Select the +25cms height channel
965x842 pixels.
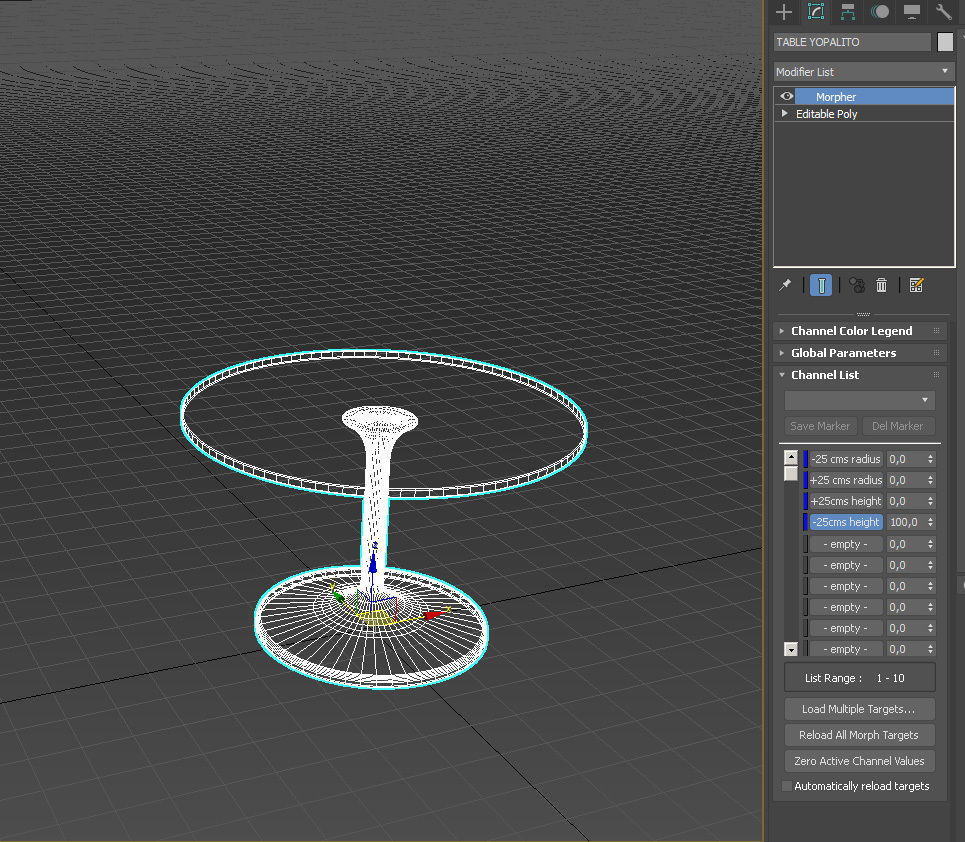[x=846, y=501]
